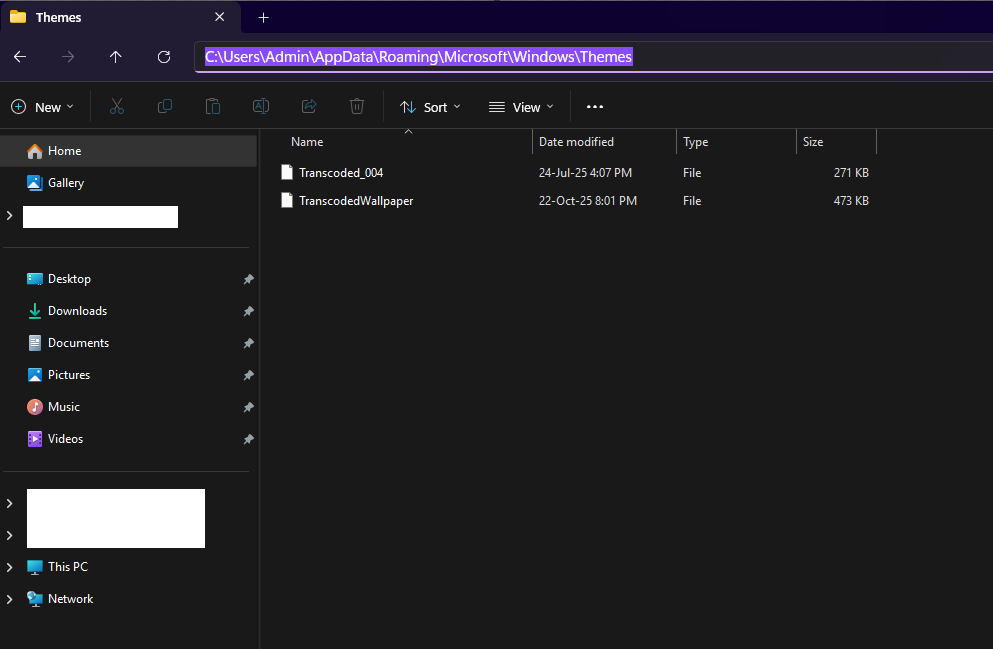This screenshot has height=649, width=993.
Task: Click the Copy icon in toolbar
Action: (165, 106)
